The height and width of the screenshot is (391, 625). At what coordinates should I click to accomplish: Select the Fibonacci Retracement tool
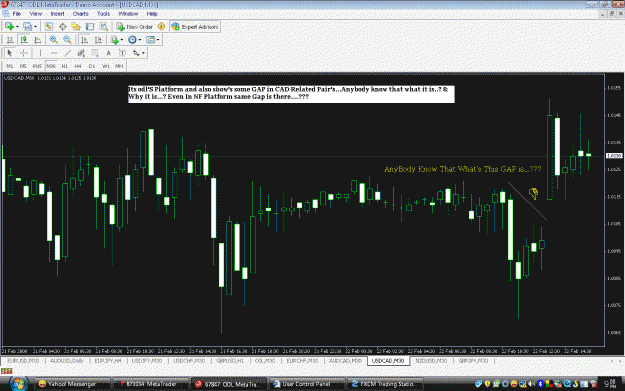point(95,53)
